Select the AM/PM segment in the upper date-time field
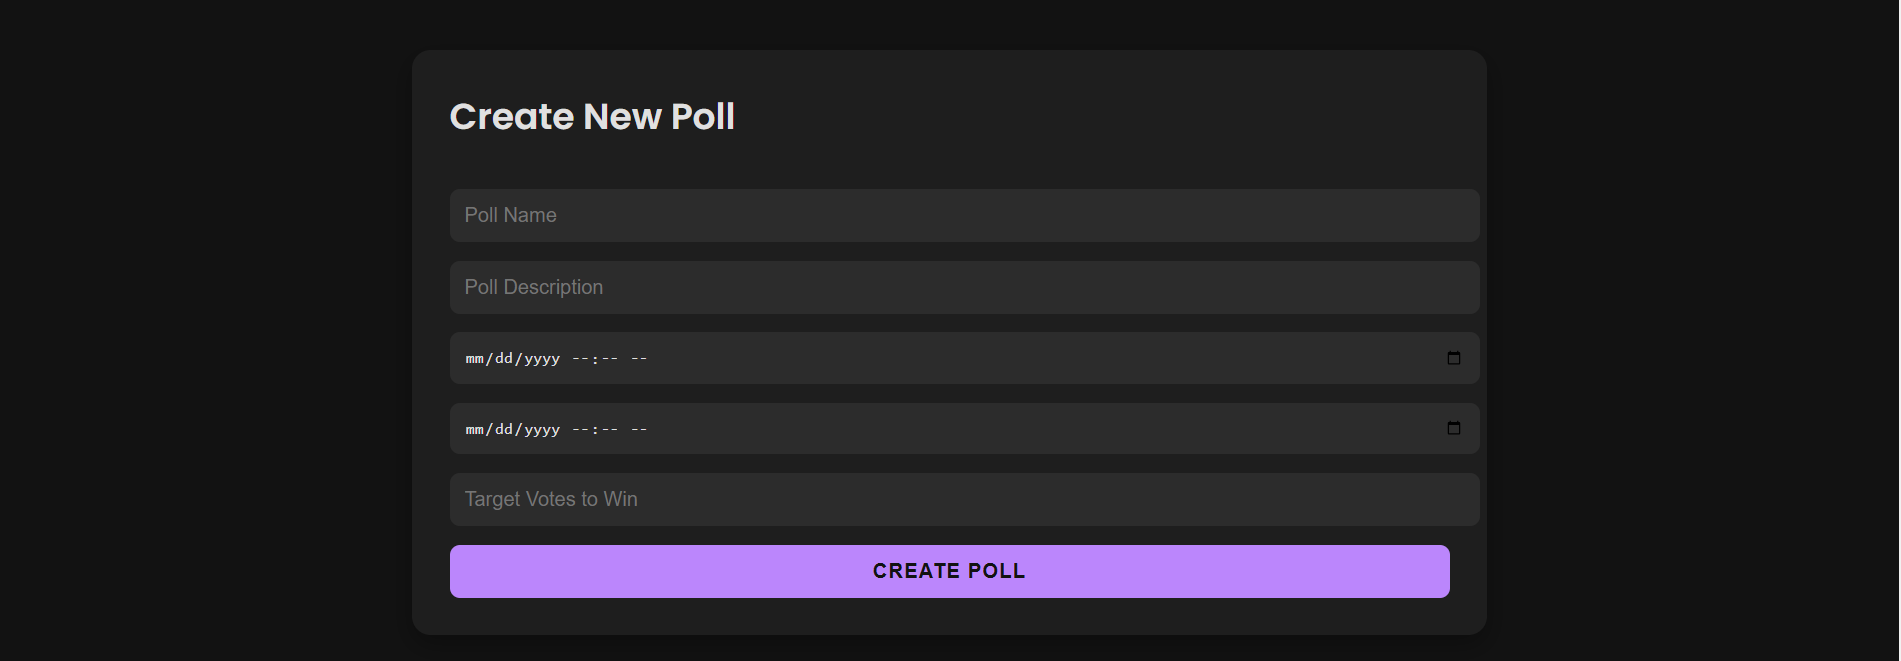 point(640,359)
